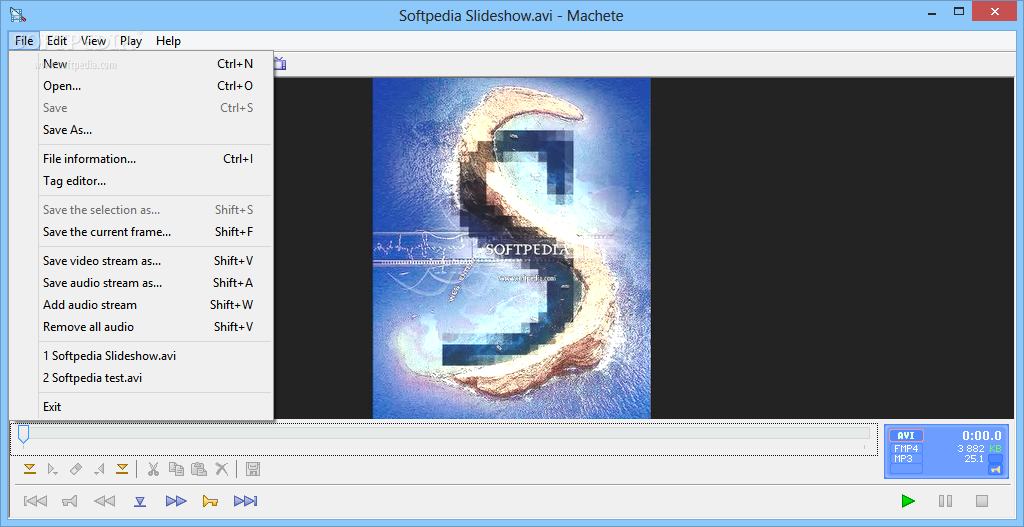Click the square Stop button
The image size is (1024, 527).
(x=982, y=502)
